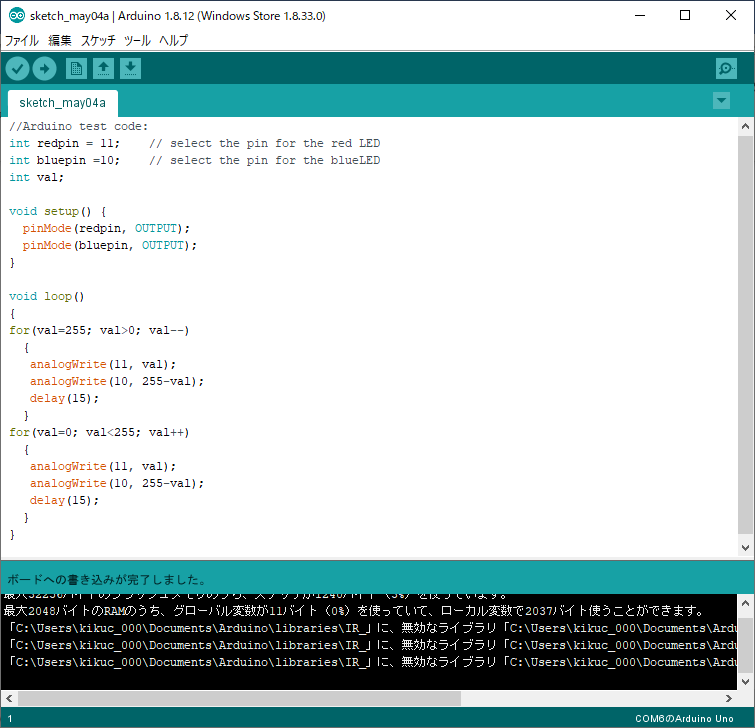This screenshot has width=755, height=728.
Task: Click the Upload arrow icon
Action: 45,68
